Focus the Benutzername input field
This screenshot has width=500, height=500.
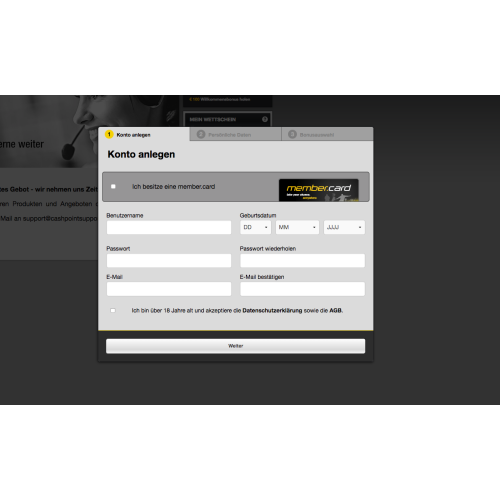(x=169, y=227)
